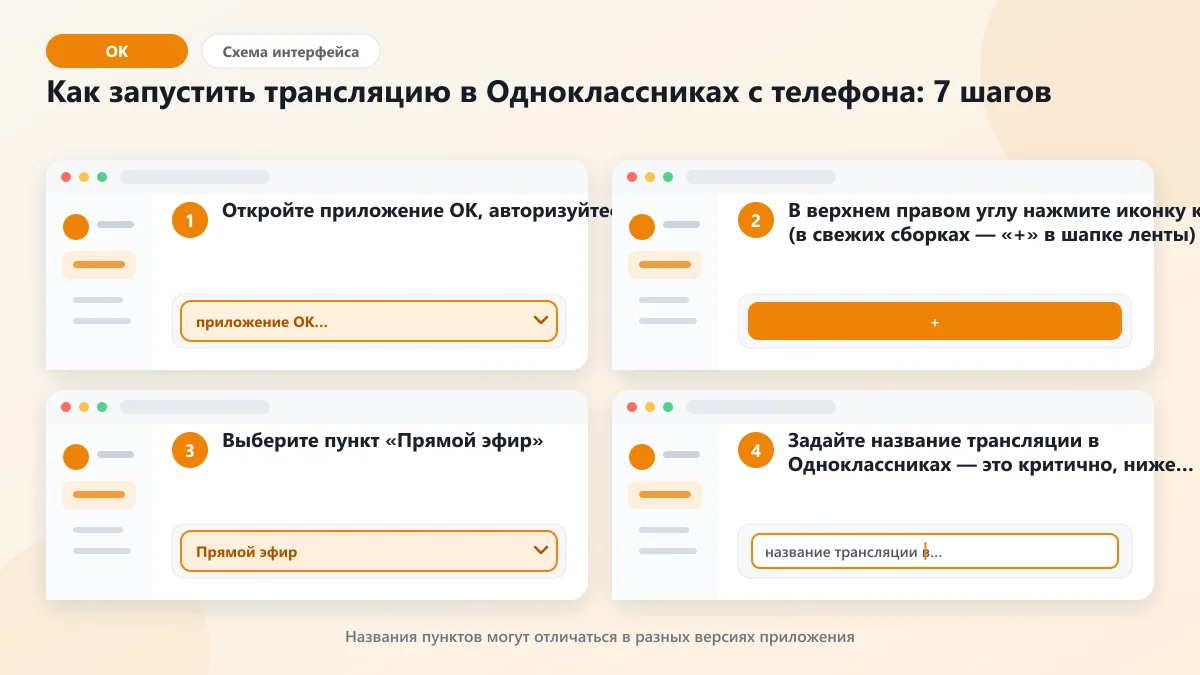
Task: Open the Прямой эфир dropdown
Action: tap(369, 551)
